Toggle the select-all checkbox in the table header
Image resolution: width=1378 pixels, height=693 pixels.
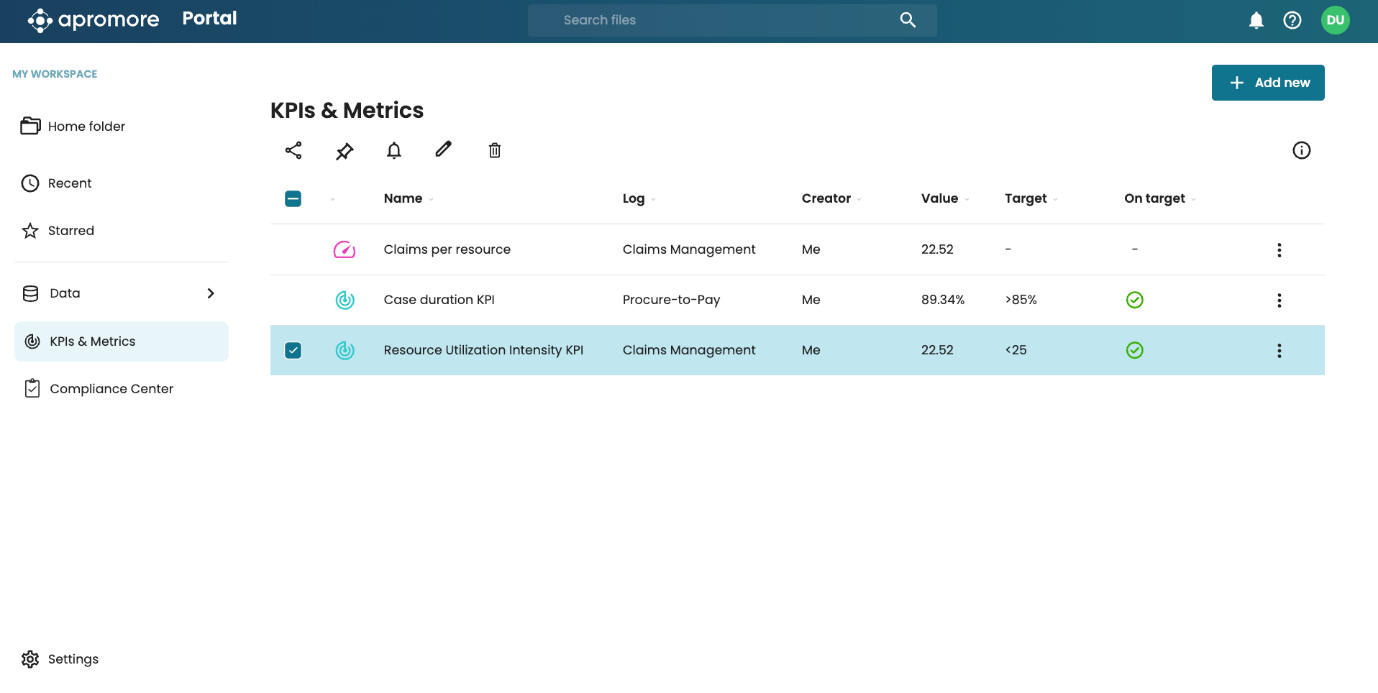(x=293, y=199)
